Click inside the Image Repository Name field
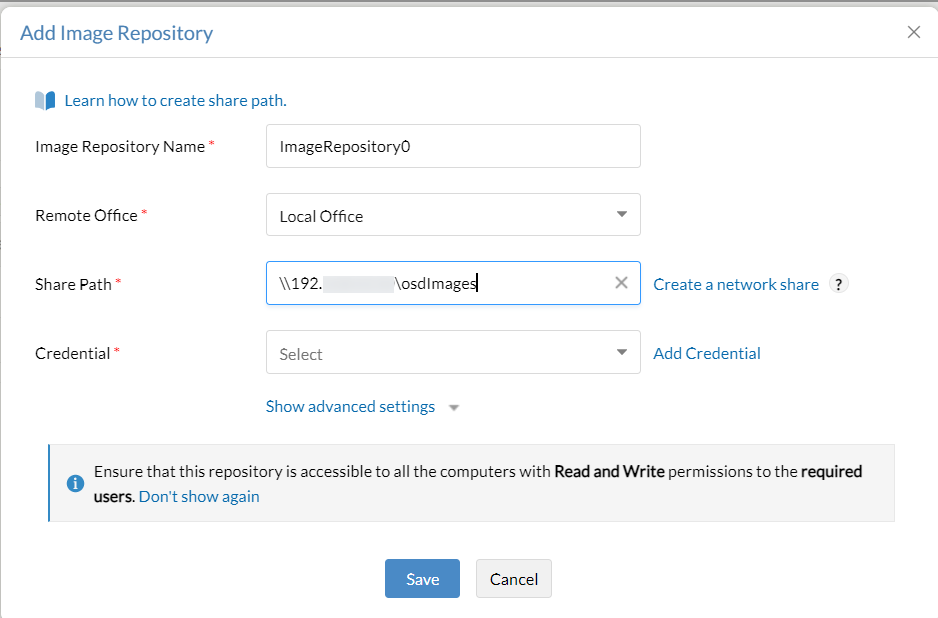The width and height of the screenshot is (938, 618). (453, 146)
